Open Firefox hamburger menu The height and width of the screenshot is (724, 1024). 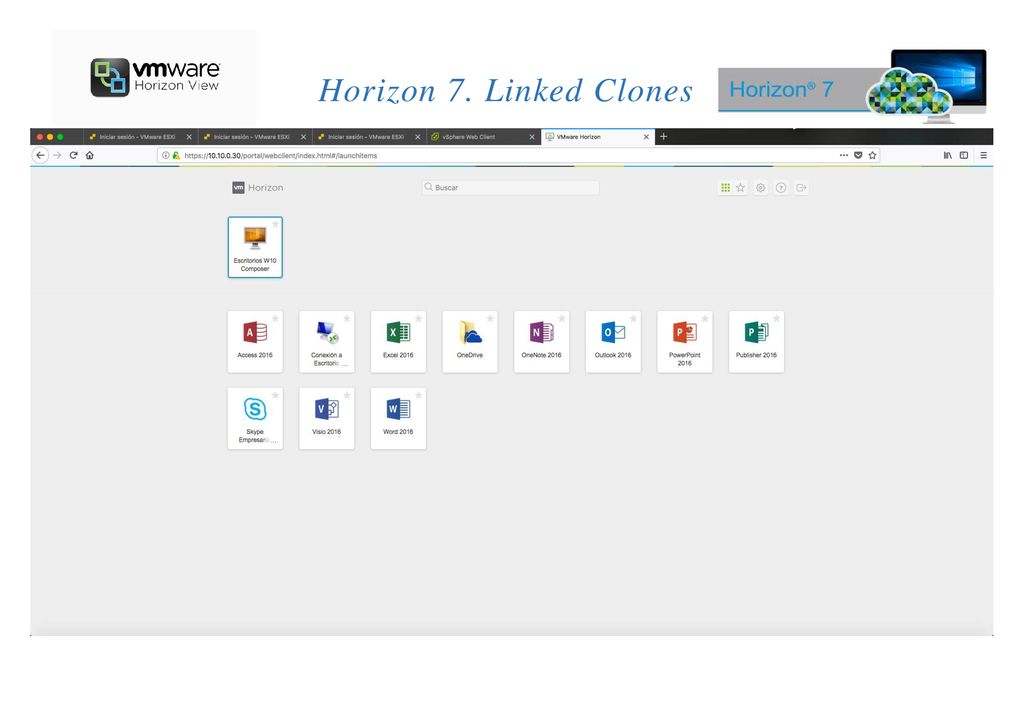(984, 155)
